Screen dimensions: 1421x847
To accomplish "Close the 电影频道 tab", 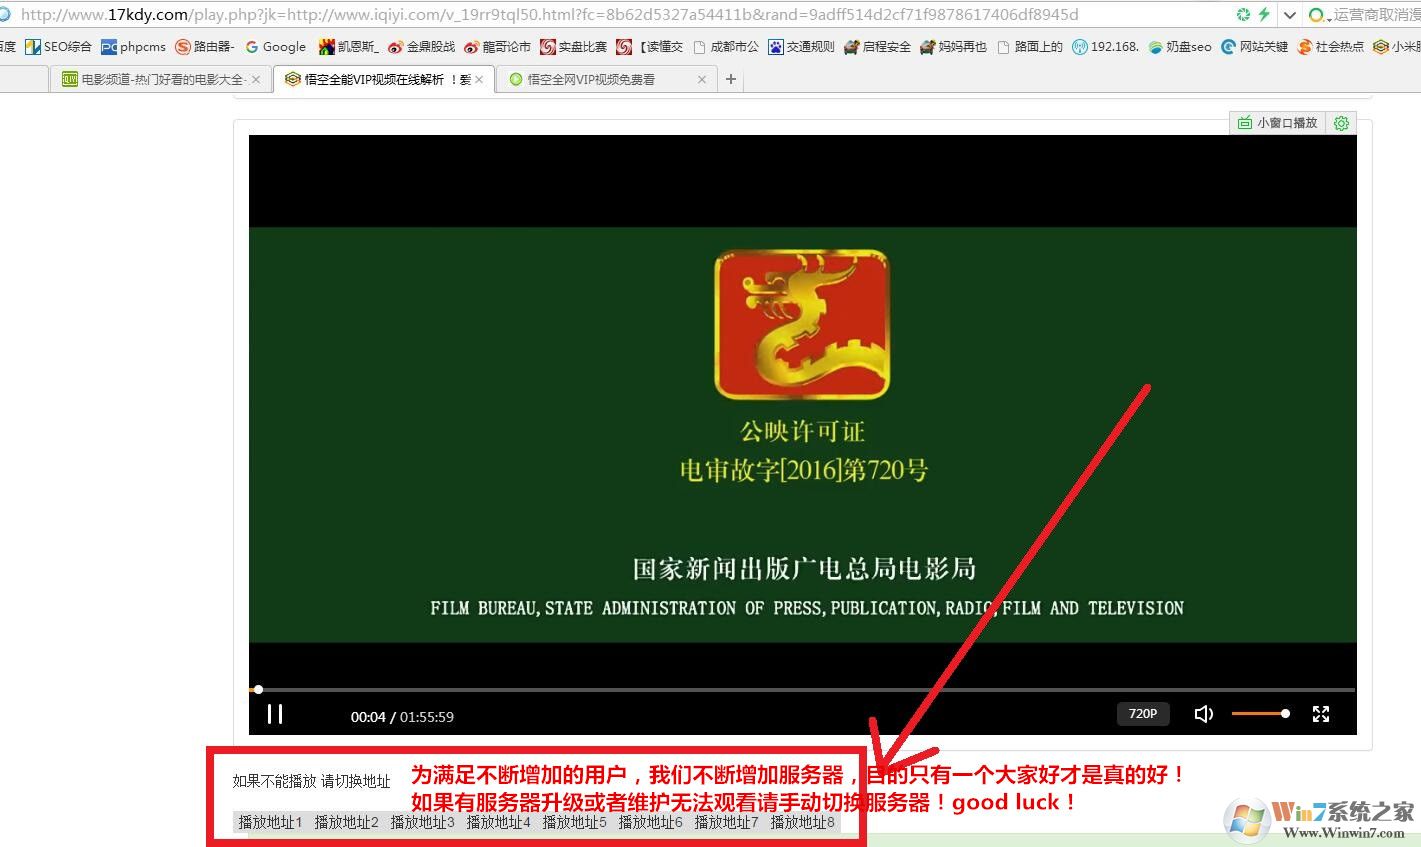I will coord(256,79).
